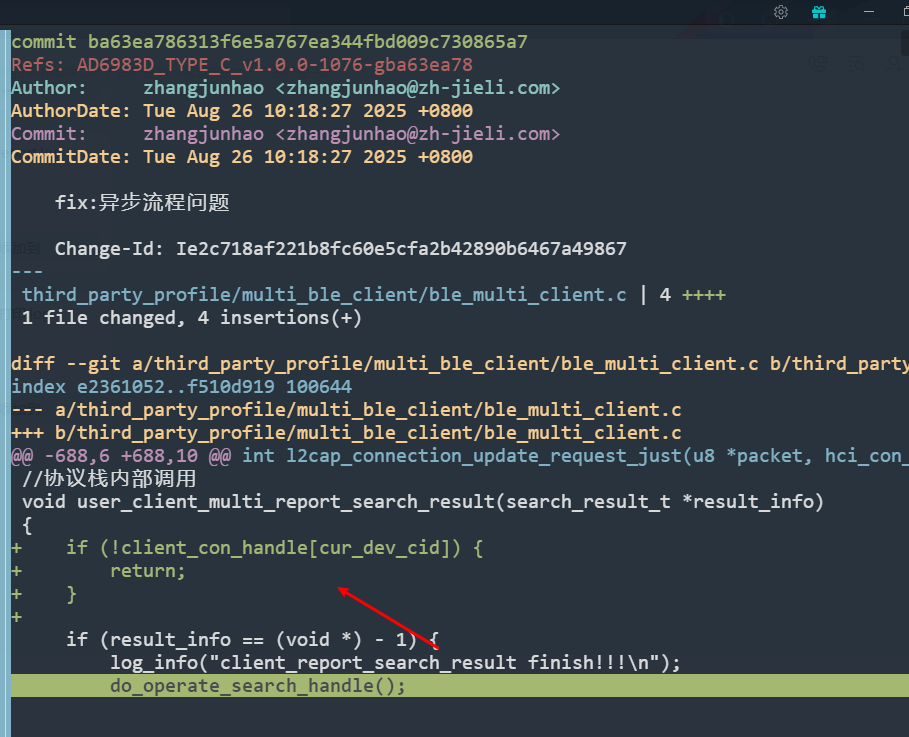
Task: Click the user_client_multi_report_search_result function signature
Action: [423, 502]
